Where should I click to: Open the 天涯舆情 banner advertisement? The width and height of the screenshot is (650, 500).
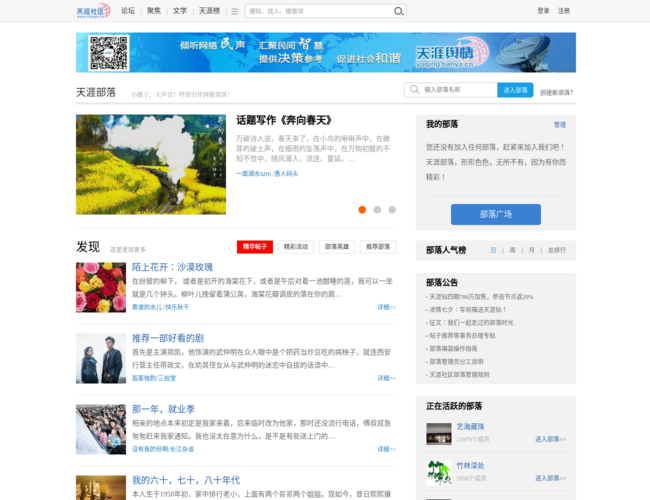point(326,53)
